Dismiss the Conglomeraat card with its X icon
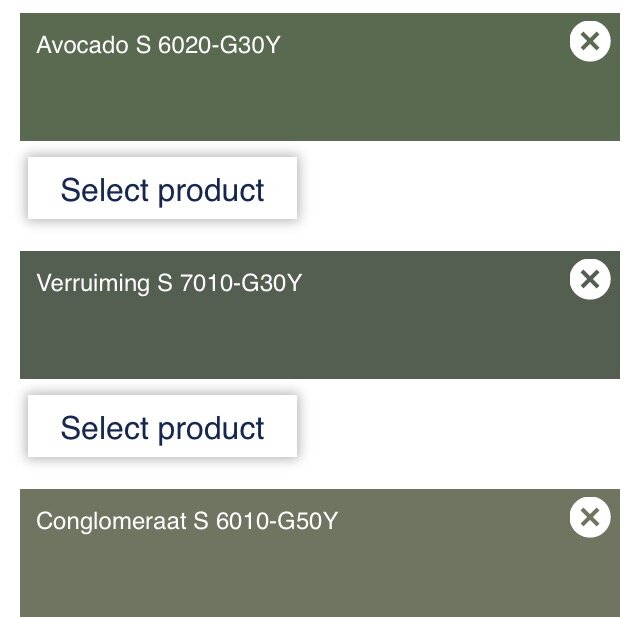 pos(590,517)
